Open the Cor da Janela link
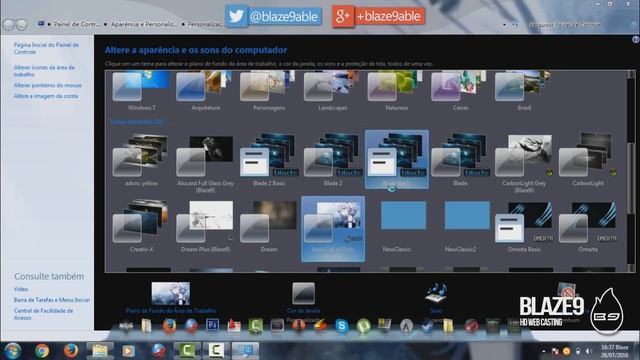This screenshot has width=640, height=360. (303, 311)
